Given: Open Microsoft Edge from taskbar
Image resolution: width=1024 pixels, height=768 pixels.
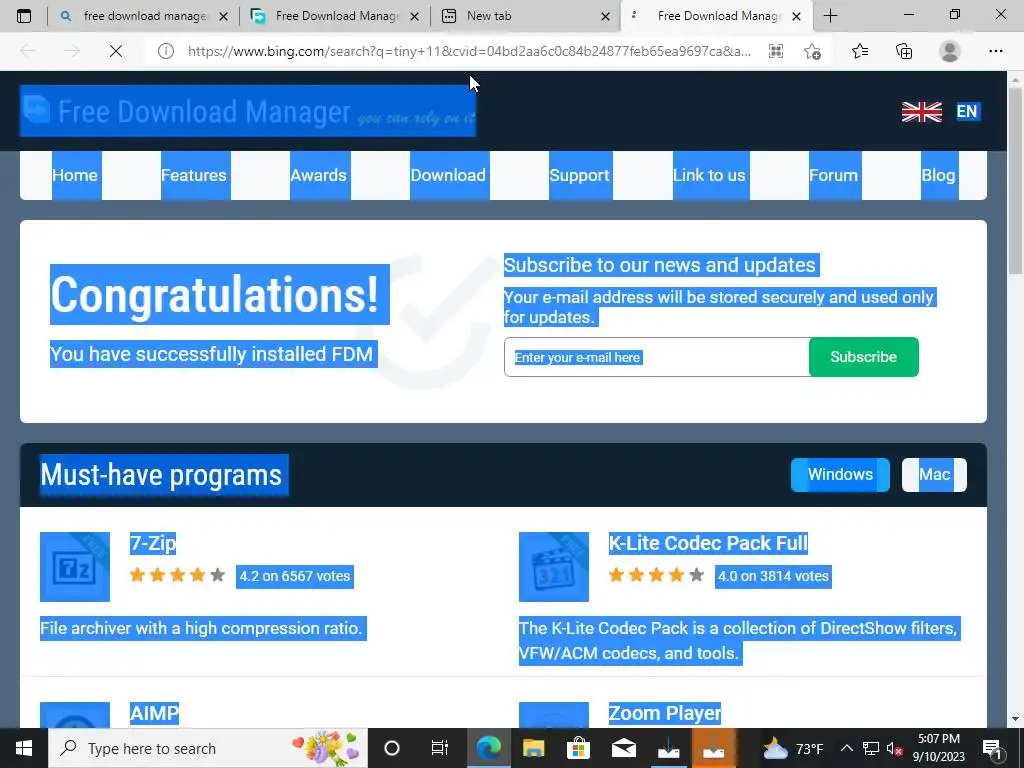Looking at the screenshot, I should (x=488, y=748).
